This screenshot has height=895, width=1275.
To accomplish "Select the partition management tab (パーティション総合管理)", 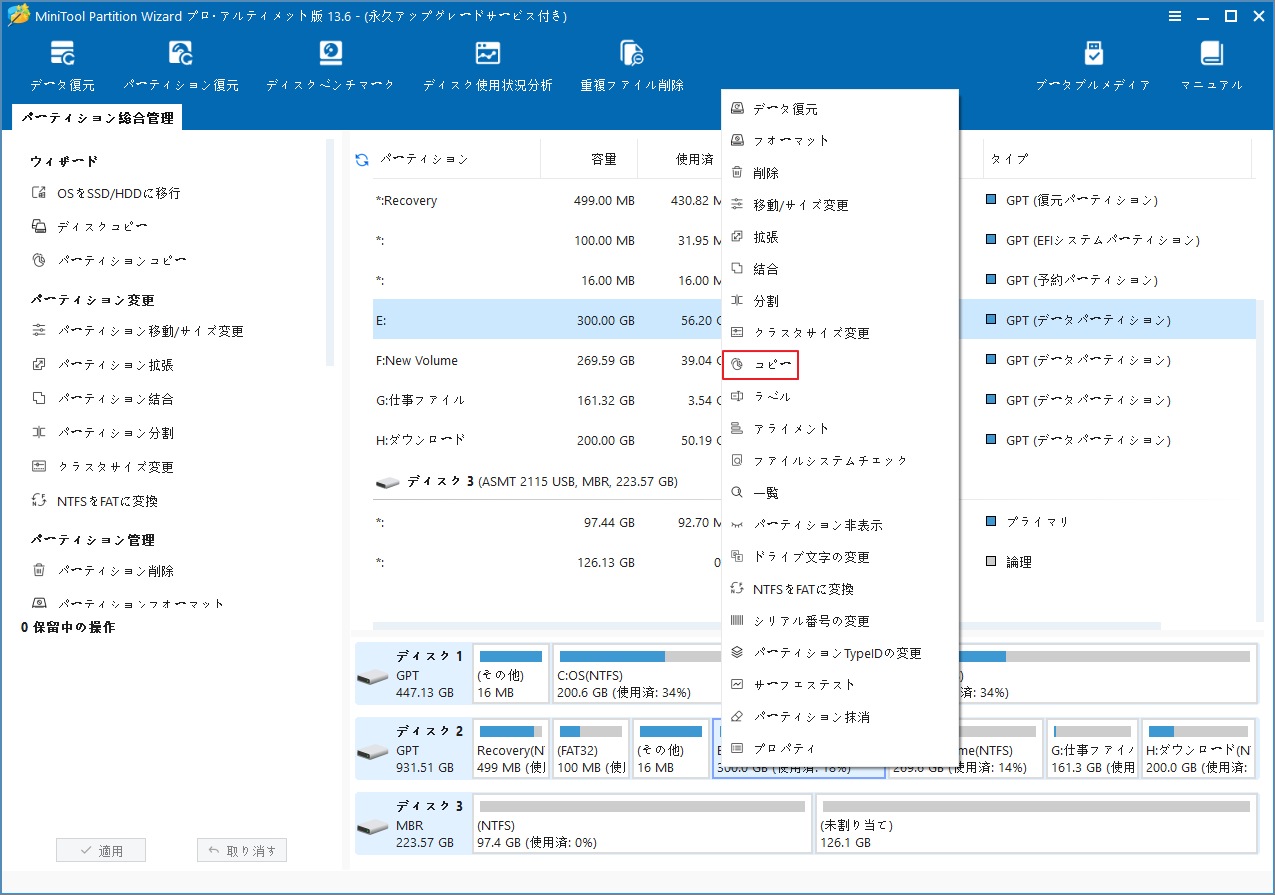I will pos(98,118).
